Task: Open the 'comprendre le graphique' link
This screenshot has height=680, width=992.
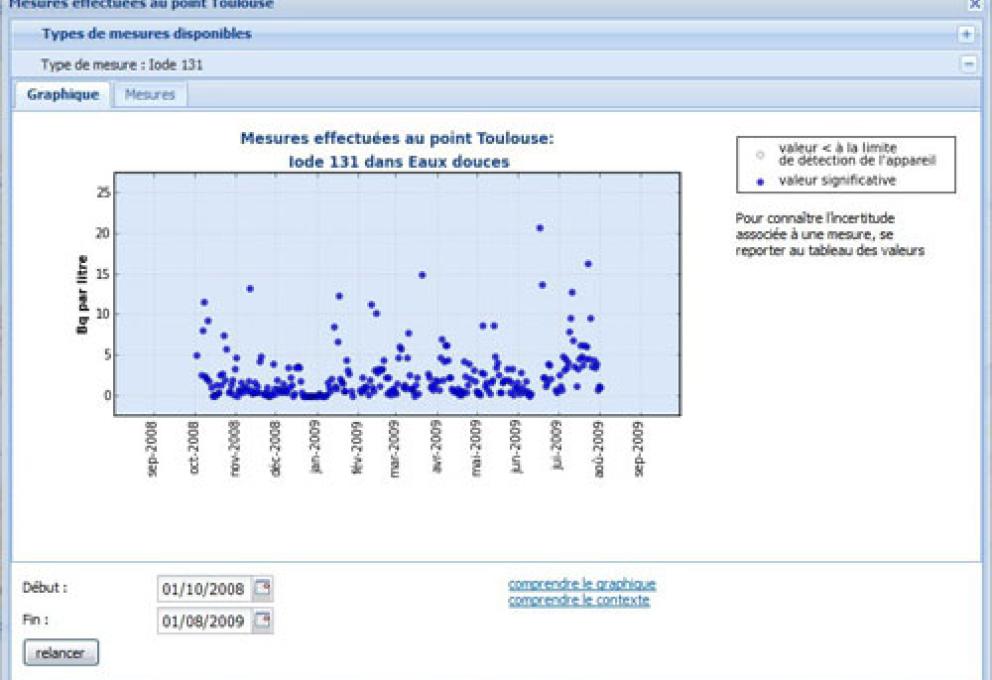Action: click(582, 584)
